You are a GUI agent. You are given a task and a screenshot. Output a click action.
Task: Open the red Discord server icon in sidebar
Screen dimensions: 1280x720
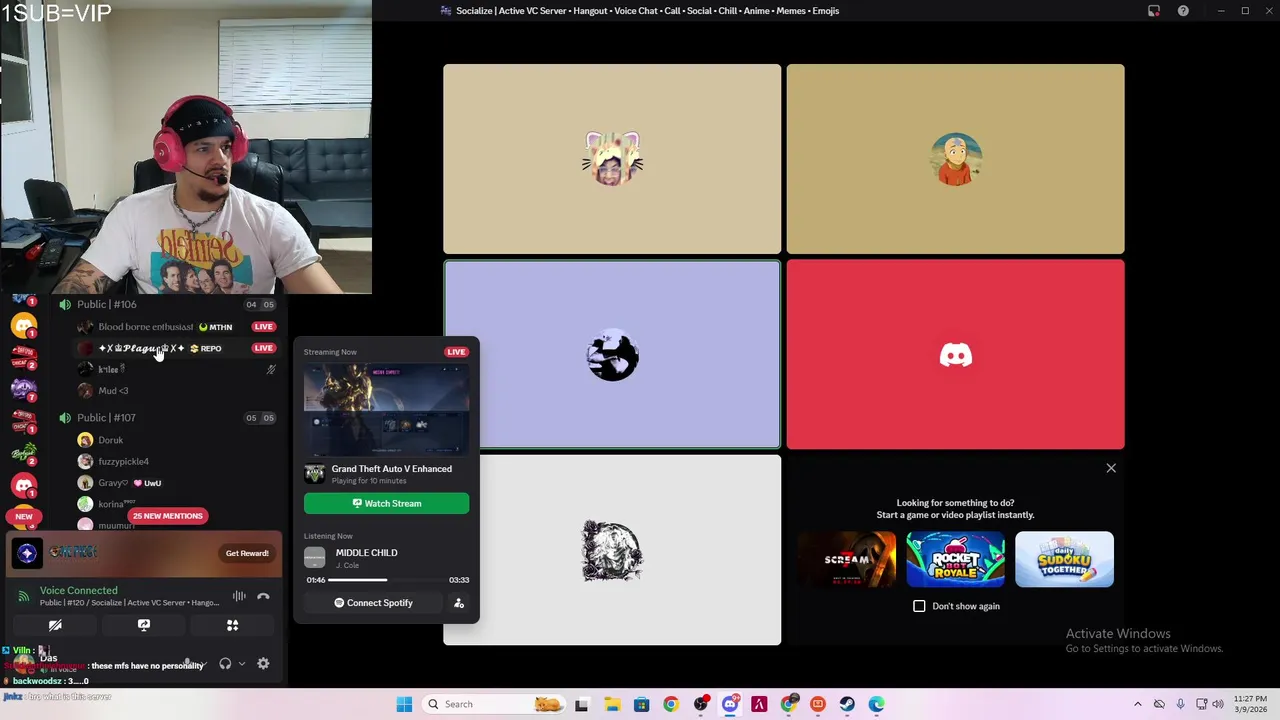24,485
